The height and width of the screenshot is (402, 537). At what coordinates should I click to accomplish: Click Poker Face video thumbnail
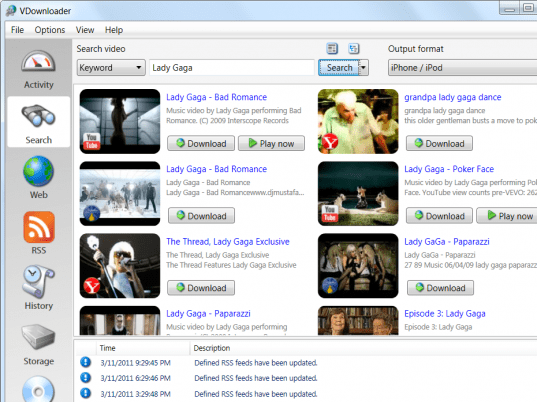coord(358,193)
